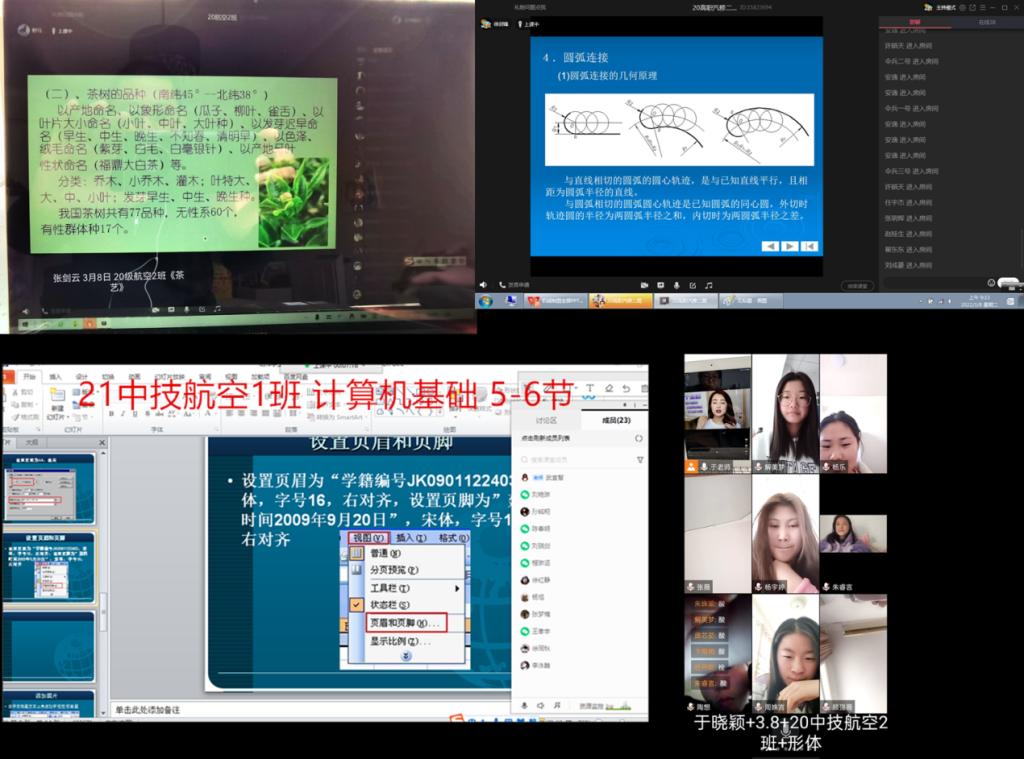Click the next slide arrow on the blue slide
The height and width of the screenshot is (759, 1024).
pos(790,246)
